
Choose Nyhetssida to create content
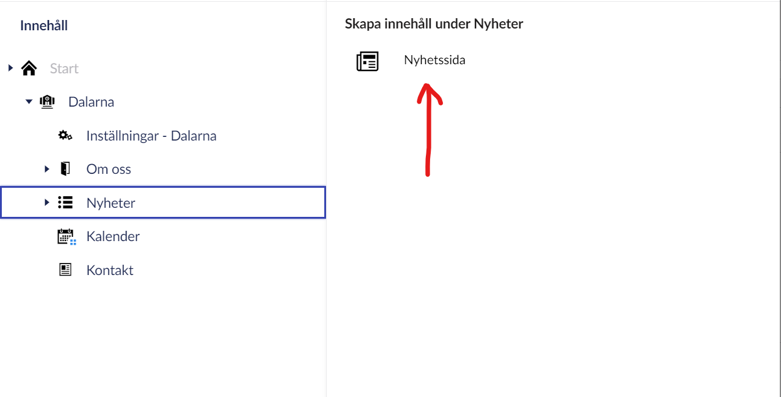coord(435,60)
